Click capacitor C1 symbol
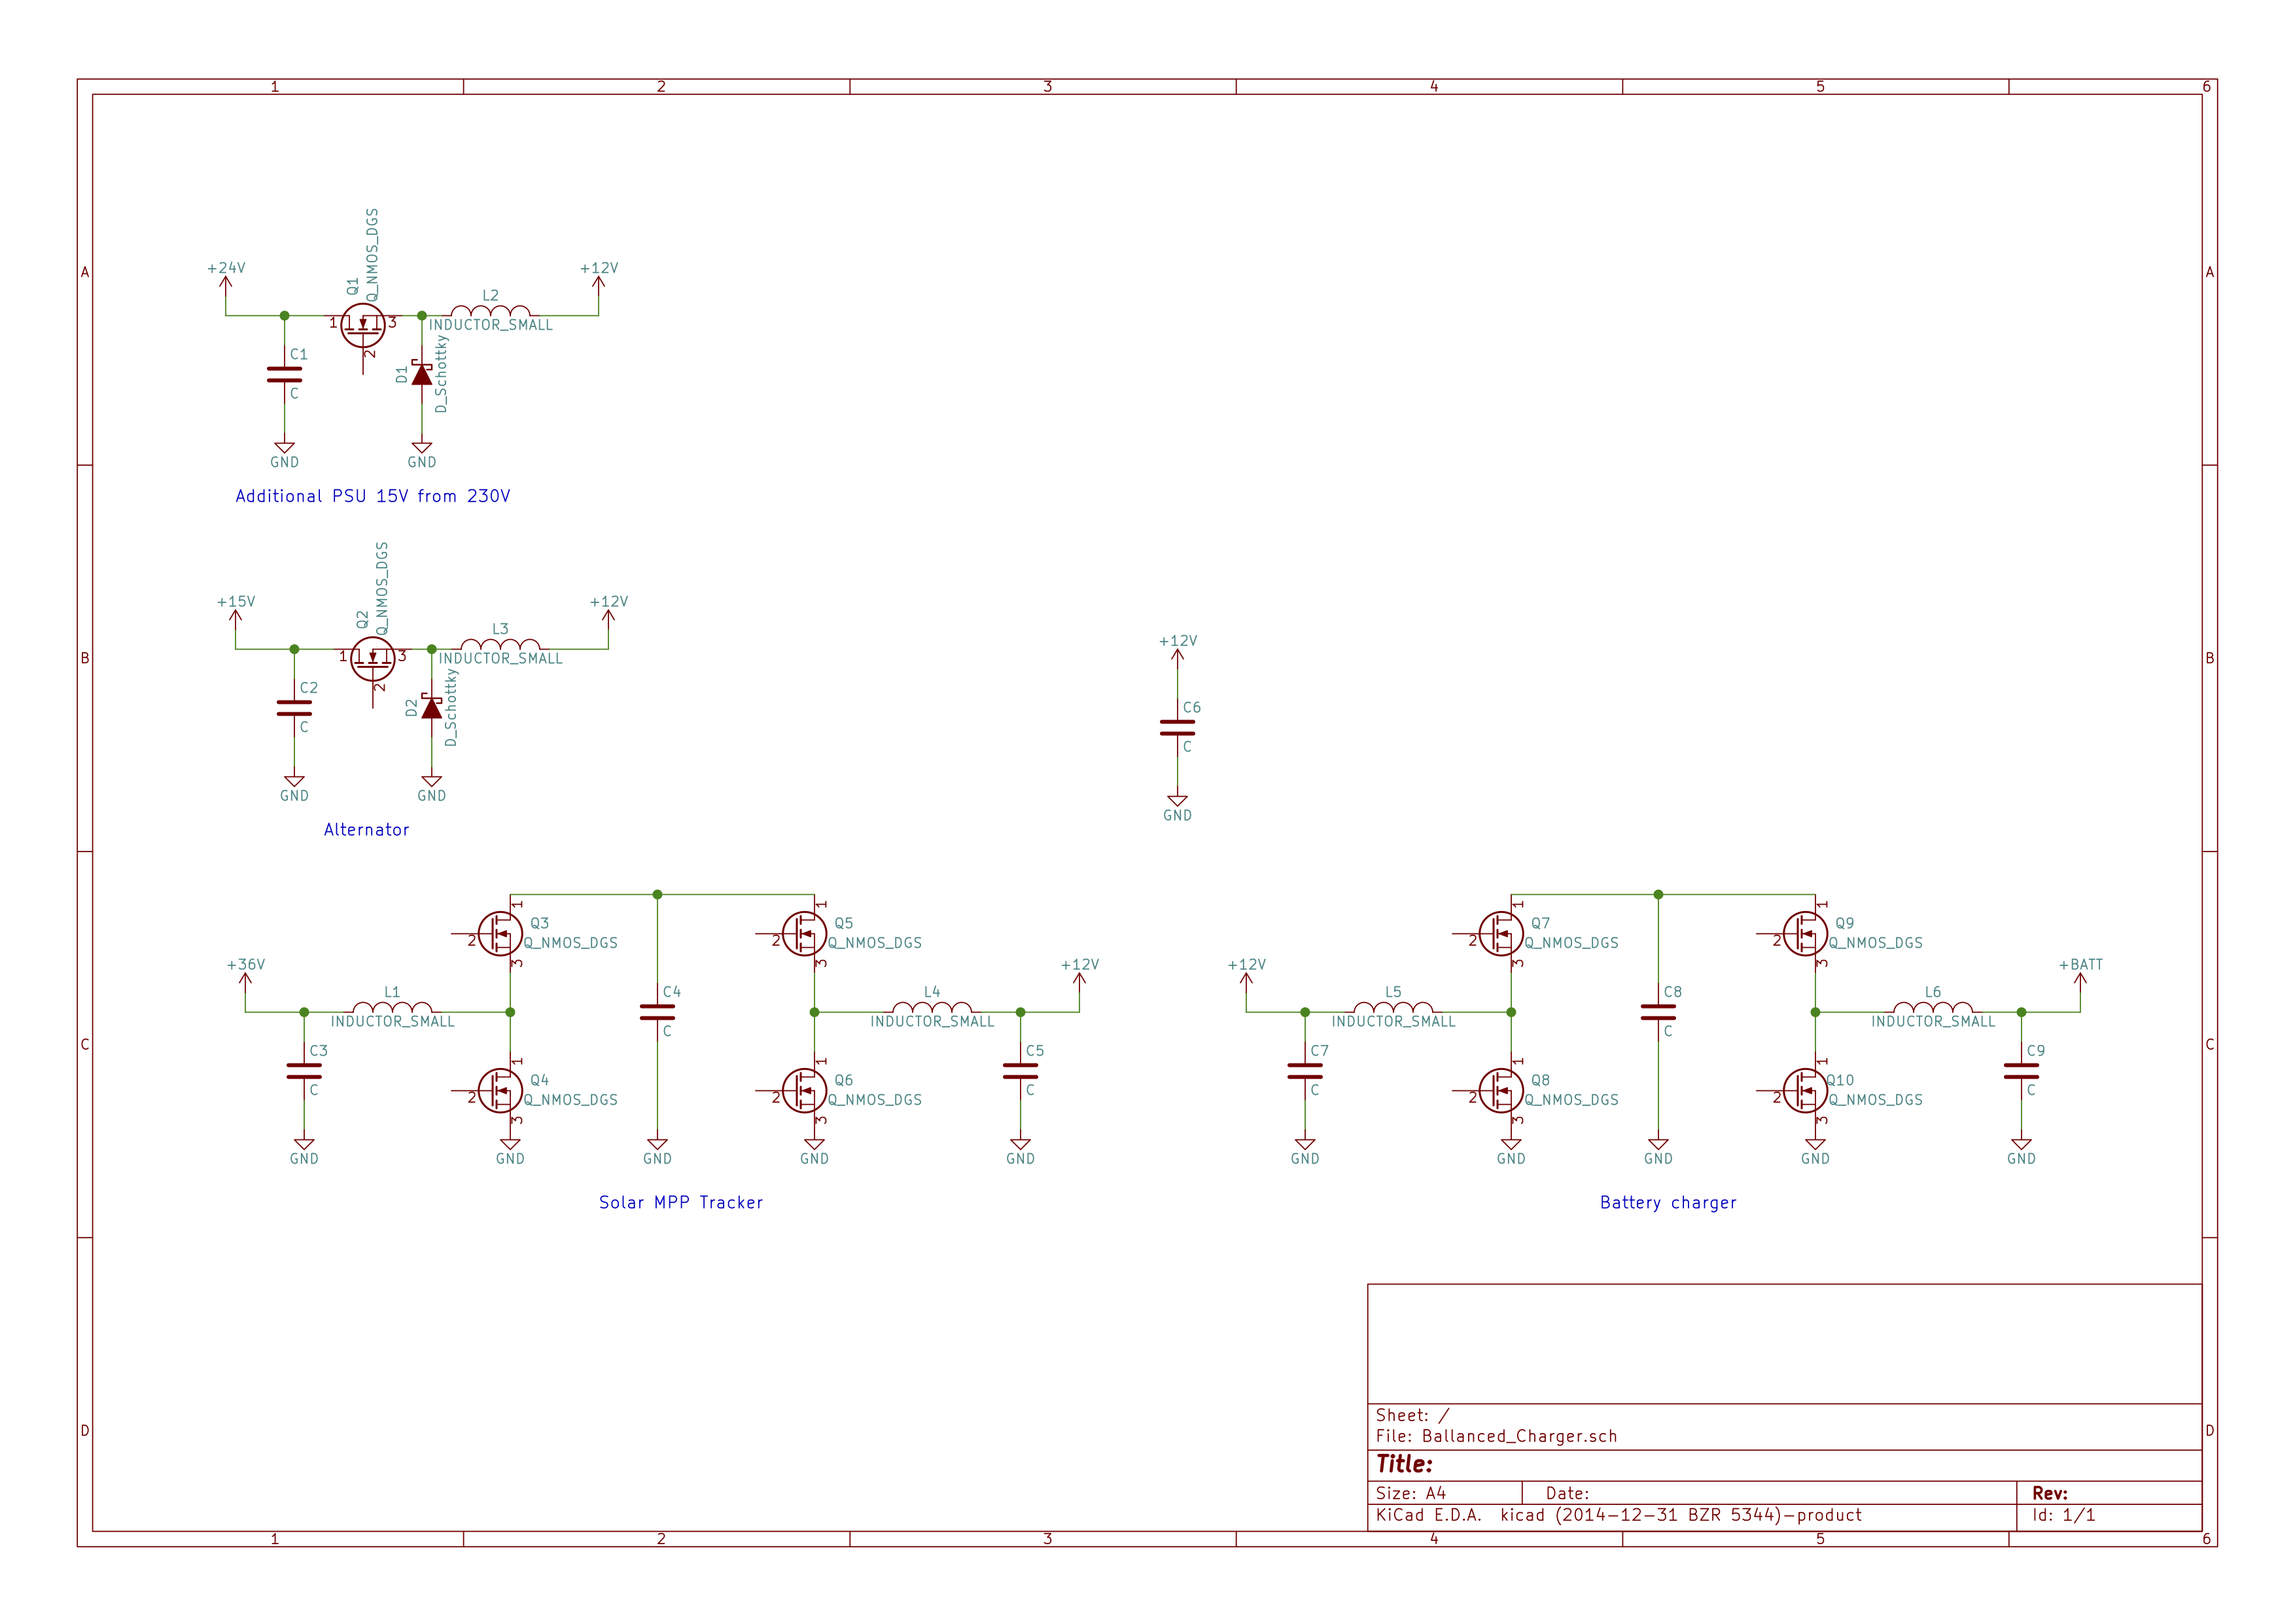Viewport: 2295px width, 1624px height. (x=284, y=375)
